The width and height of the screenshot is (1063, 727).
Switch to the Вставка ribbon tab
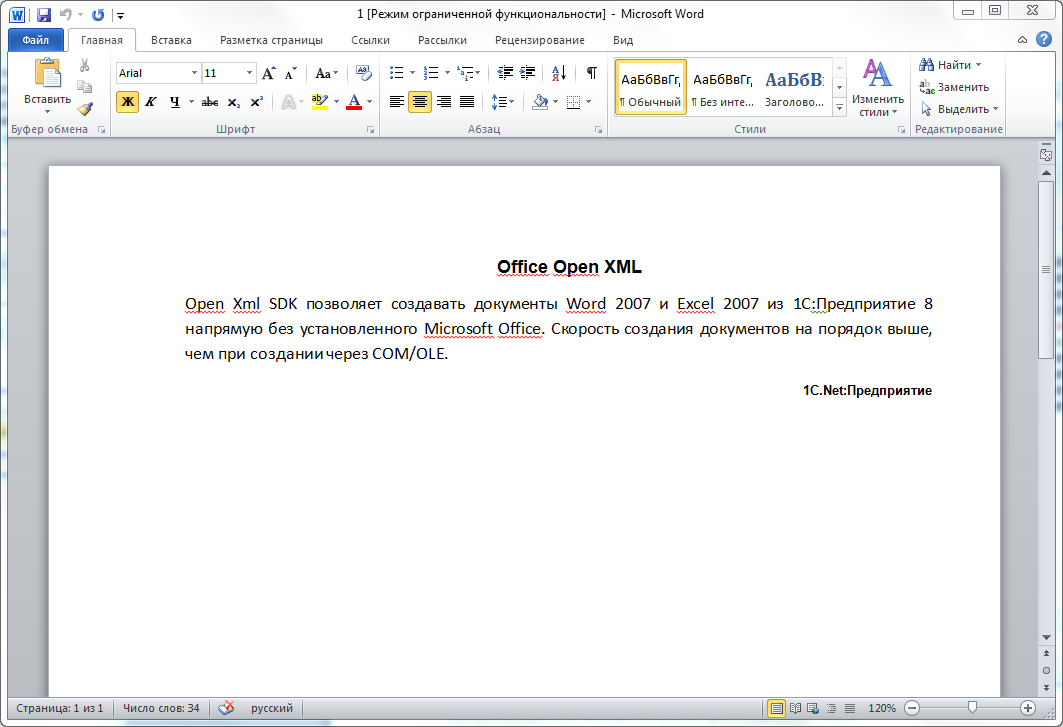point(171,40)
